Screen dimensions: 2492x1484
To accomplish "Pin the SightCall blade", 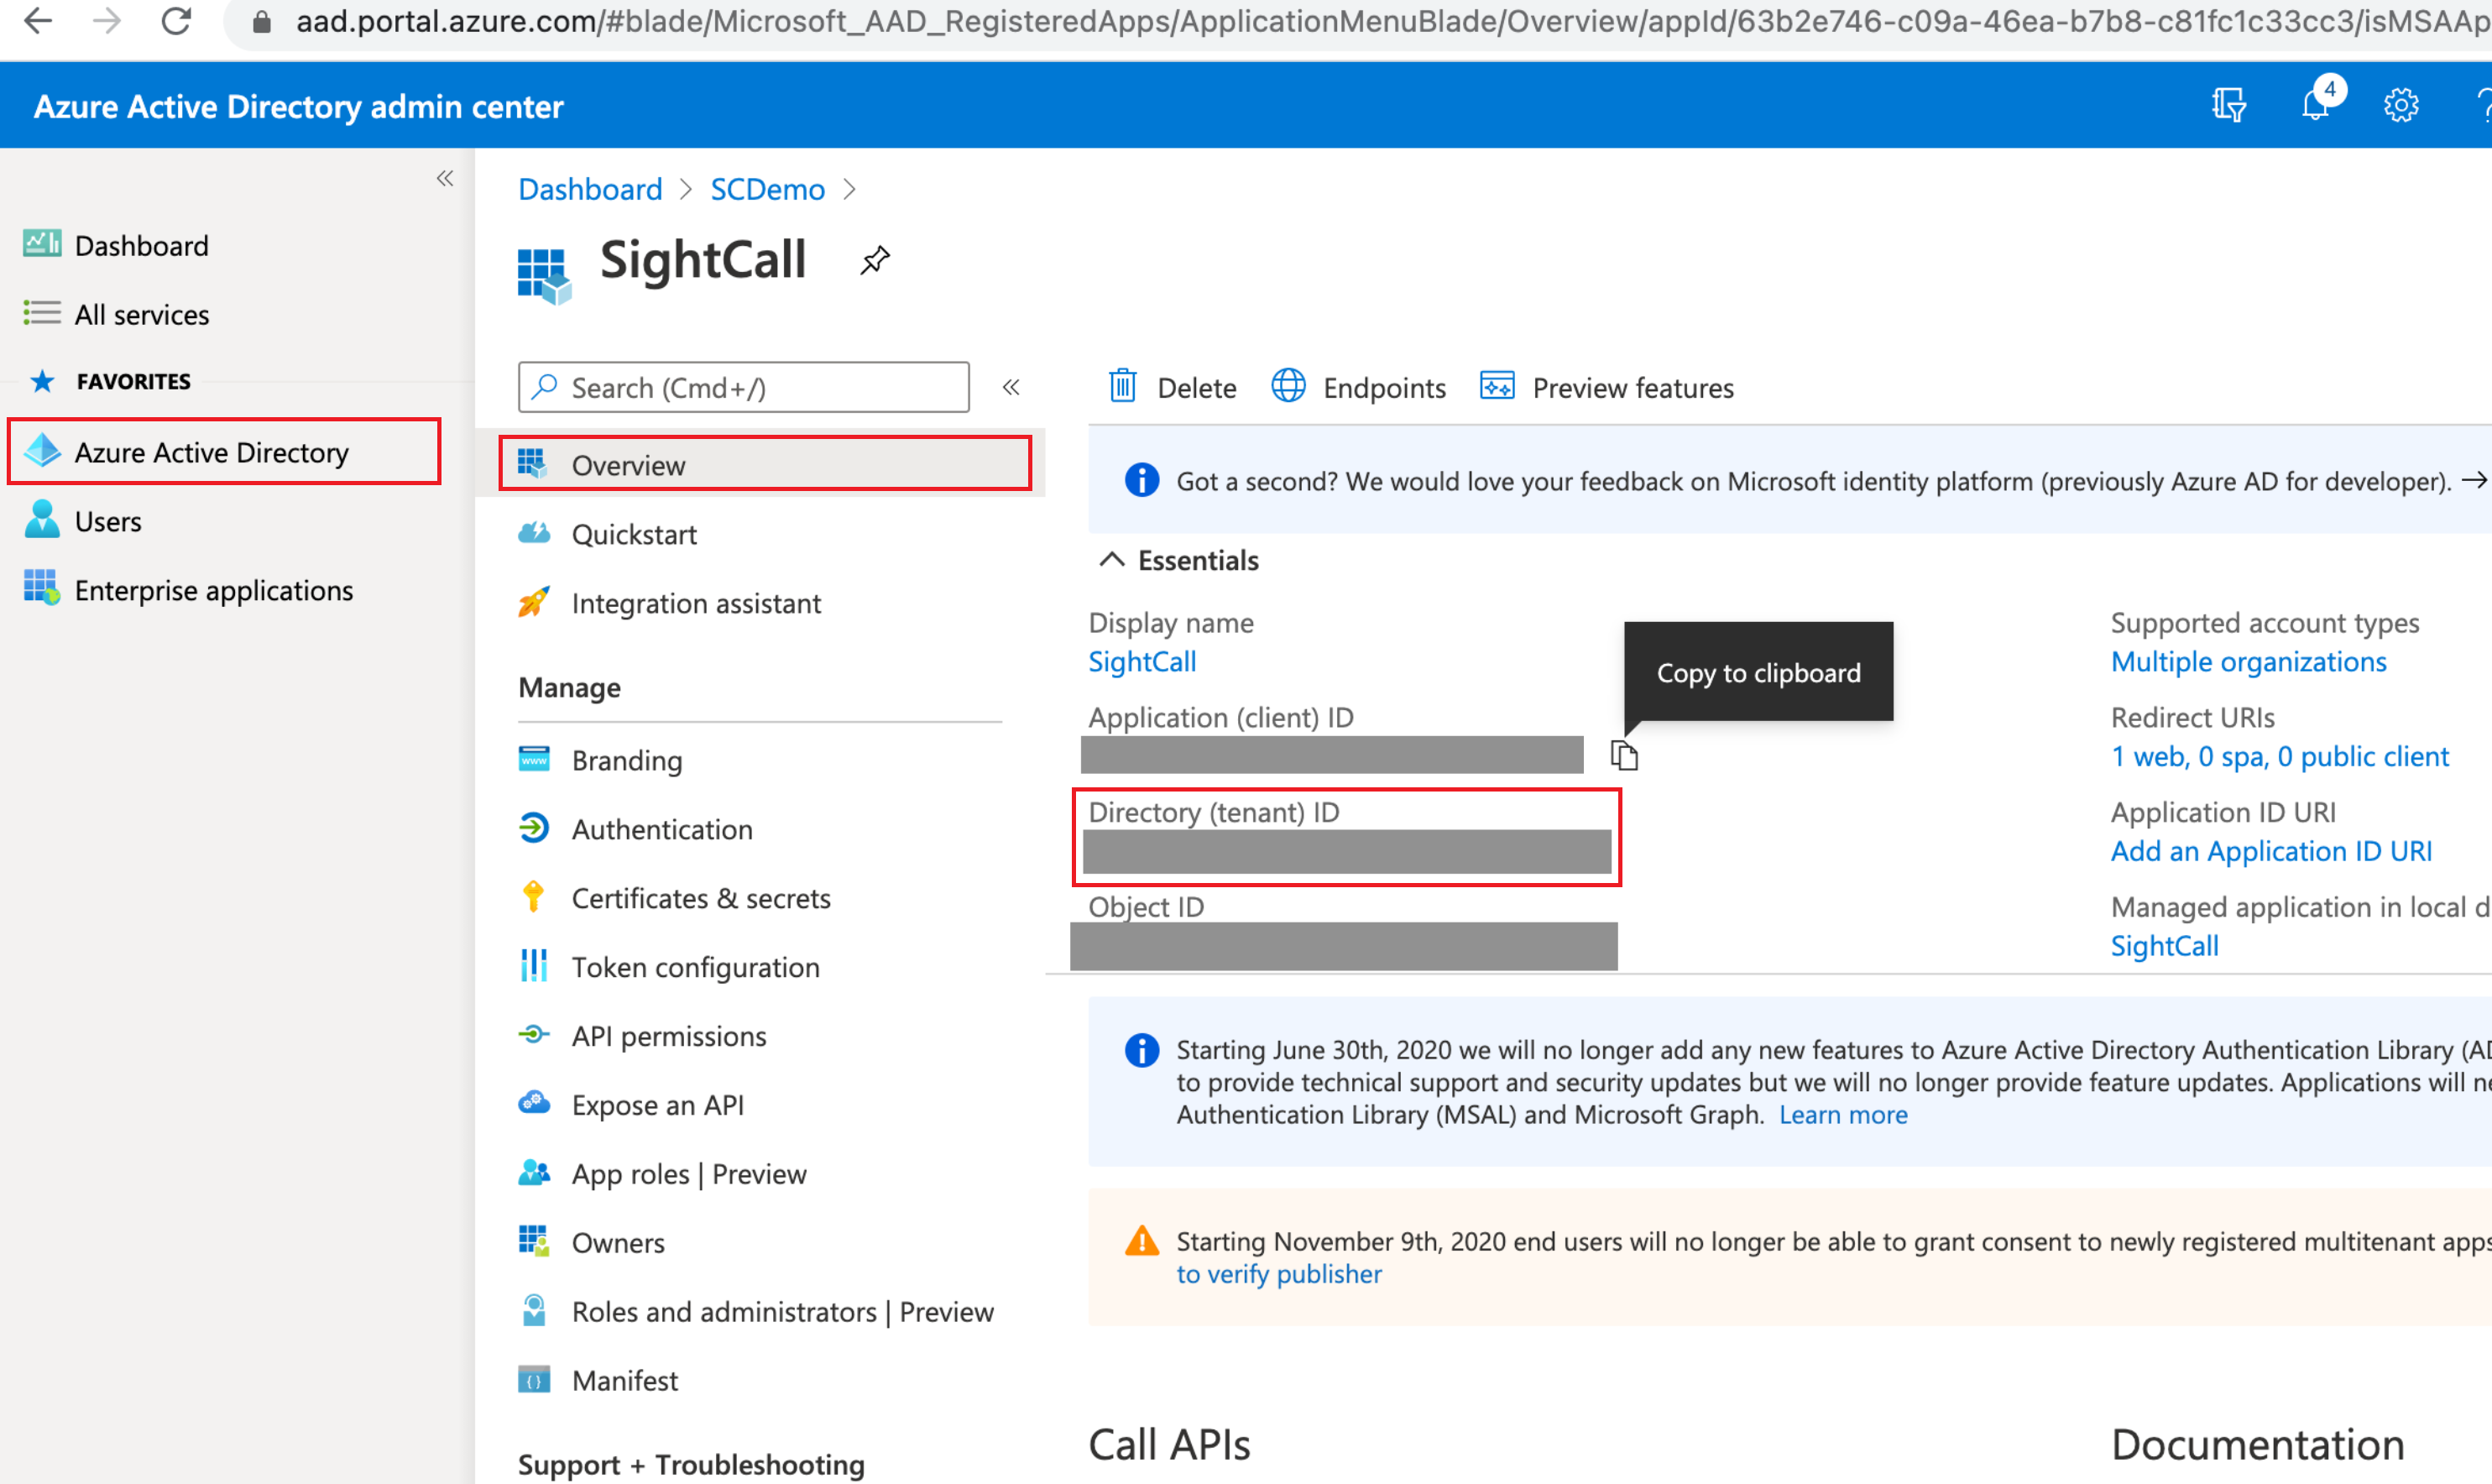I will tap(875, 261).
